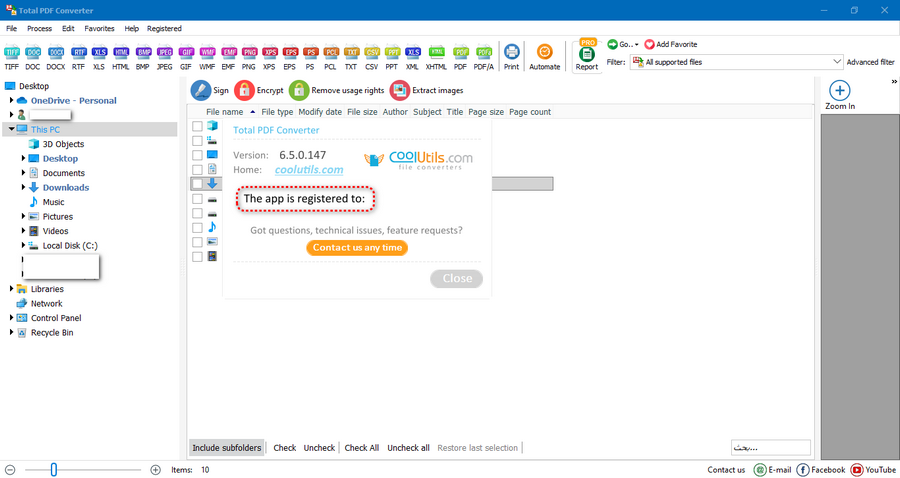Tick the checkbox beside the music note icon
The image size is (900, 478).
coord(197,228)
